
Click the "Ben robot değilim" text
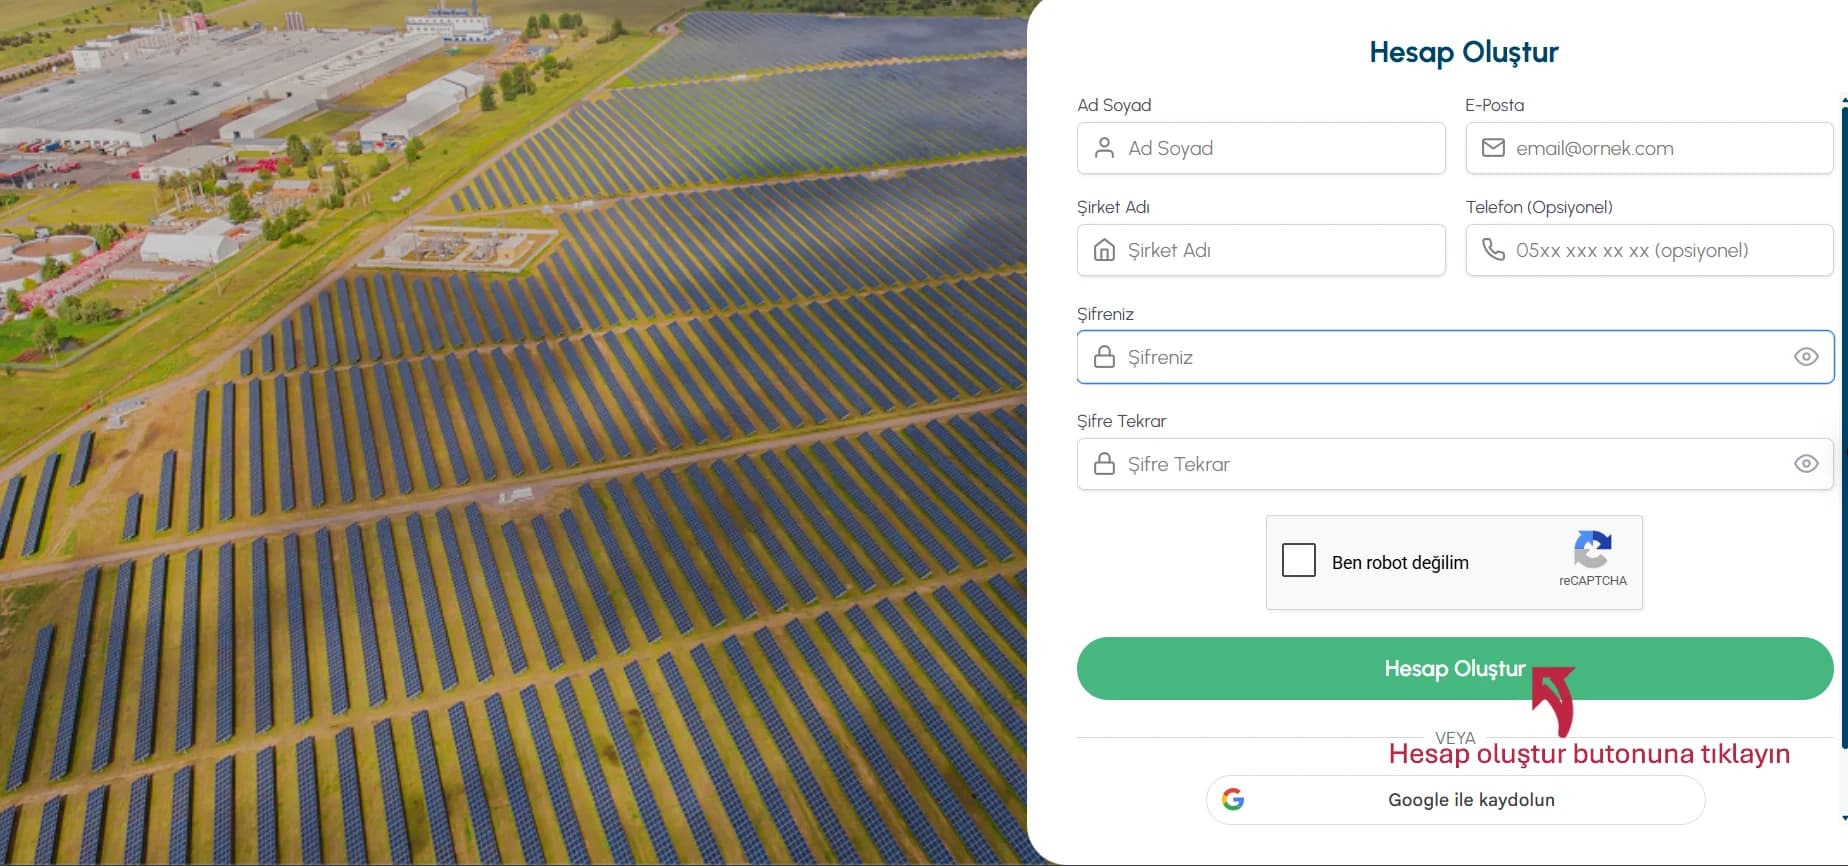(1400, 563)
